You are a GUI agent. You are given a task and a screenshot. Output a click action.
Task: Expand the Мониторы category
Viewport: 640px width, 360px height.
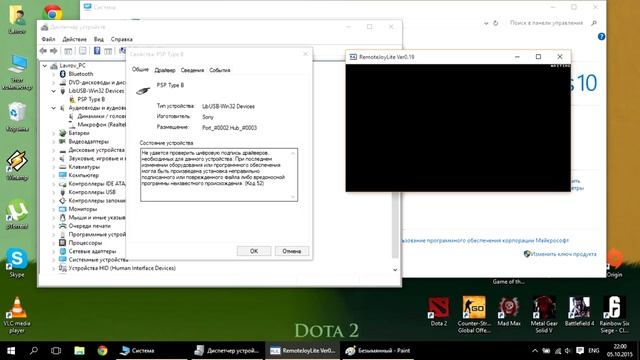(x=53, y=209)
